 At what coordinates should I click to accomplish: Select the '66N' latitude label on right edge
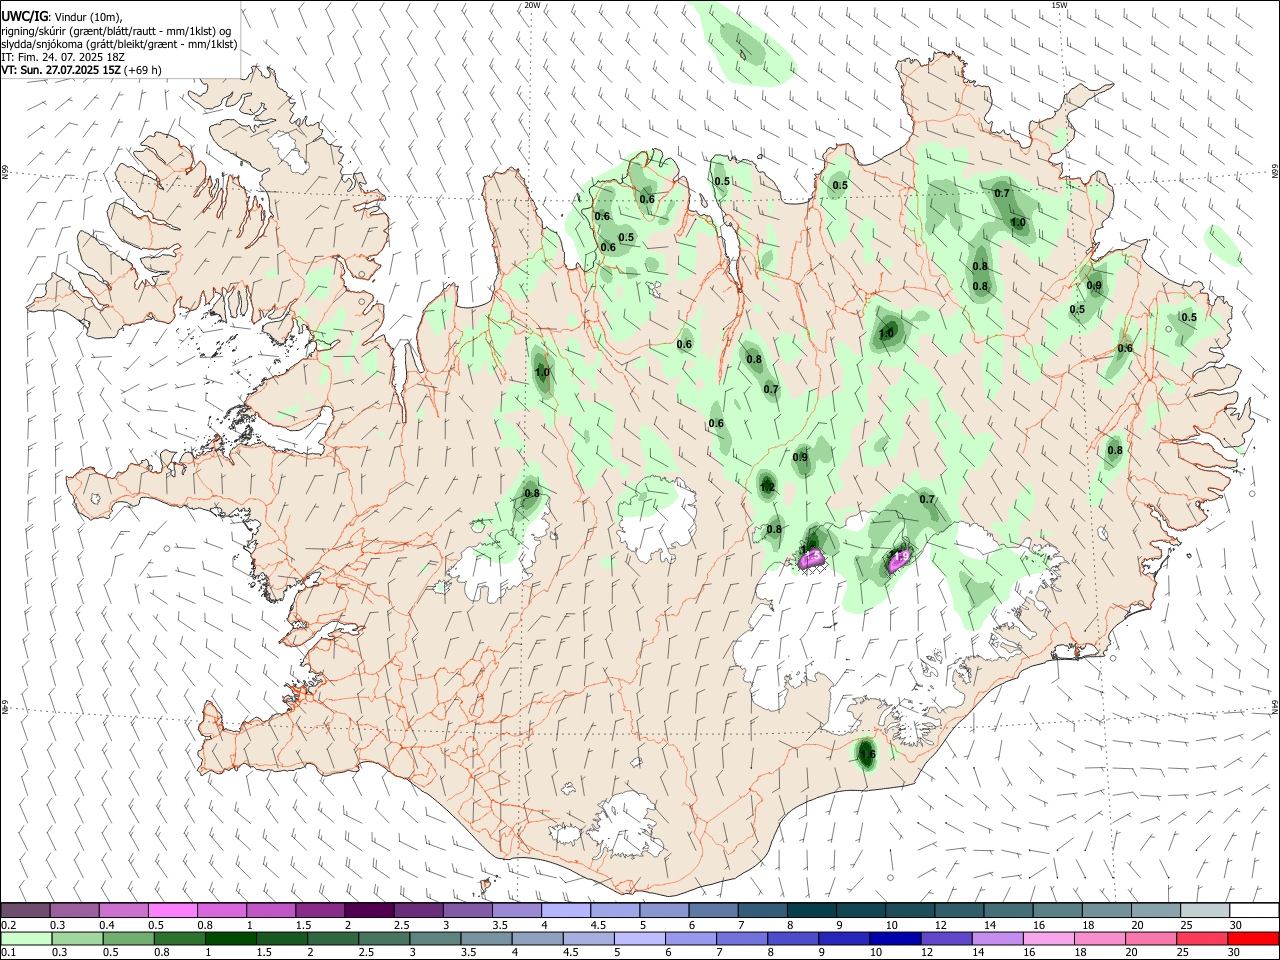[x=1275, y=172]
